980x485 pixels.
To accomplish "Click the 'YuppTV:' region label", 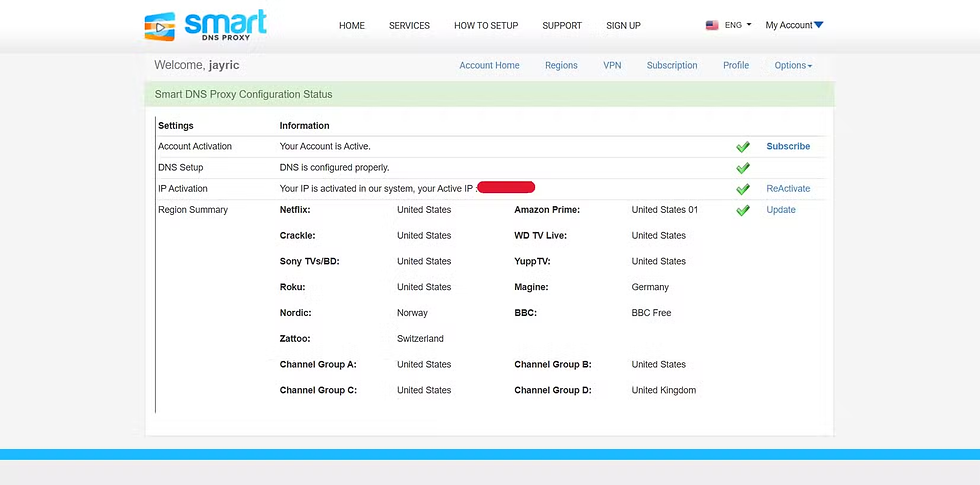I will (532, 261).
